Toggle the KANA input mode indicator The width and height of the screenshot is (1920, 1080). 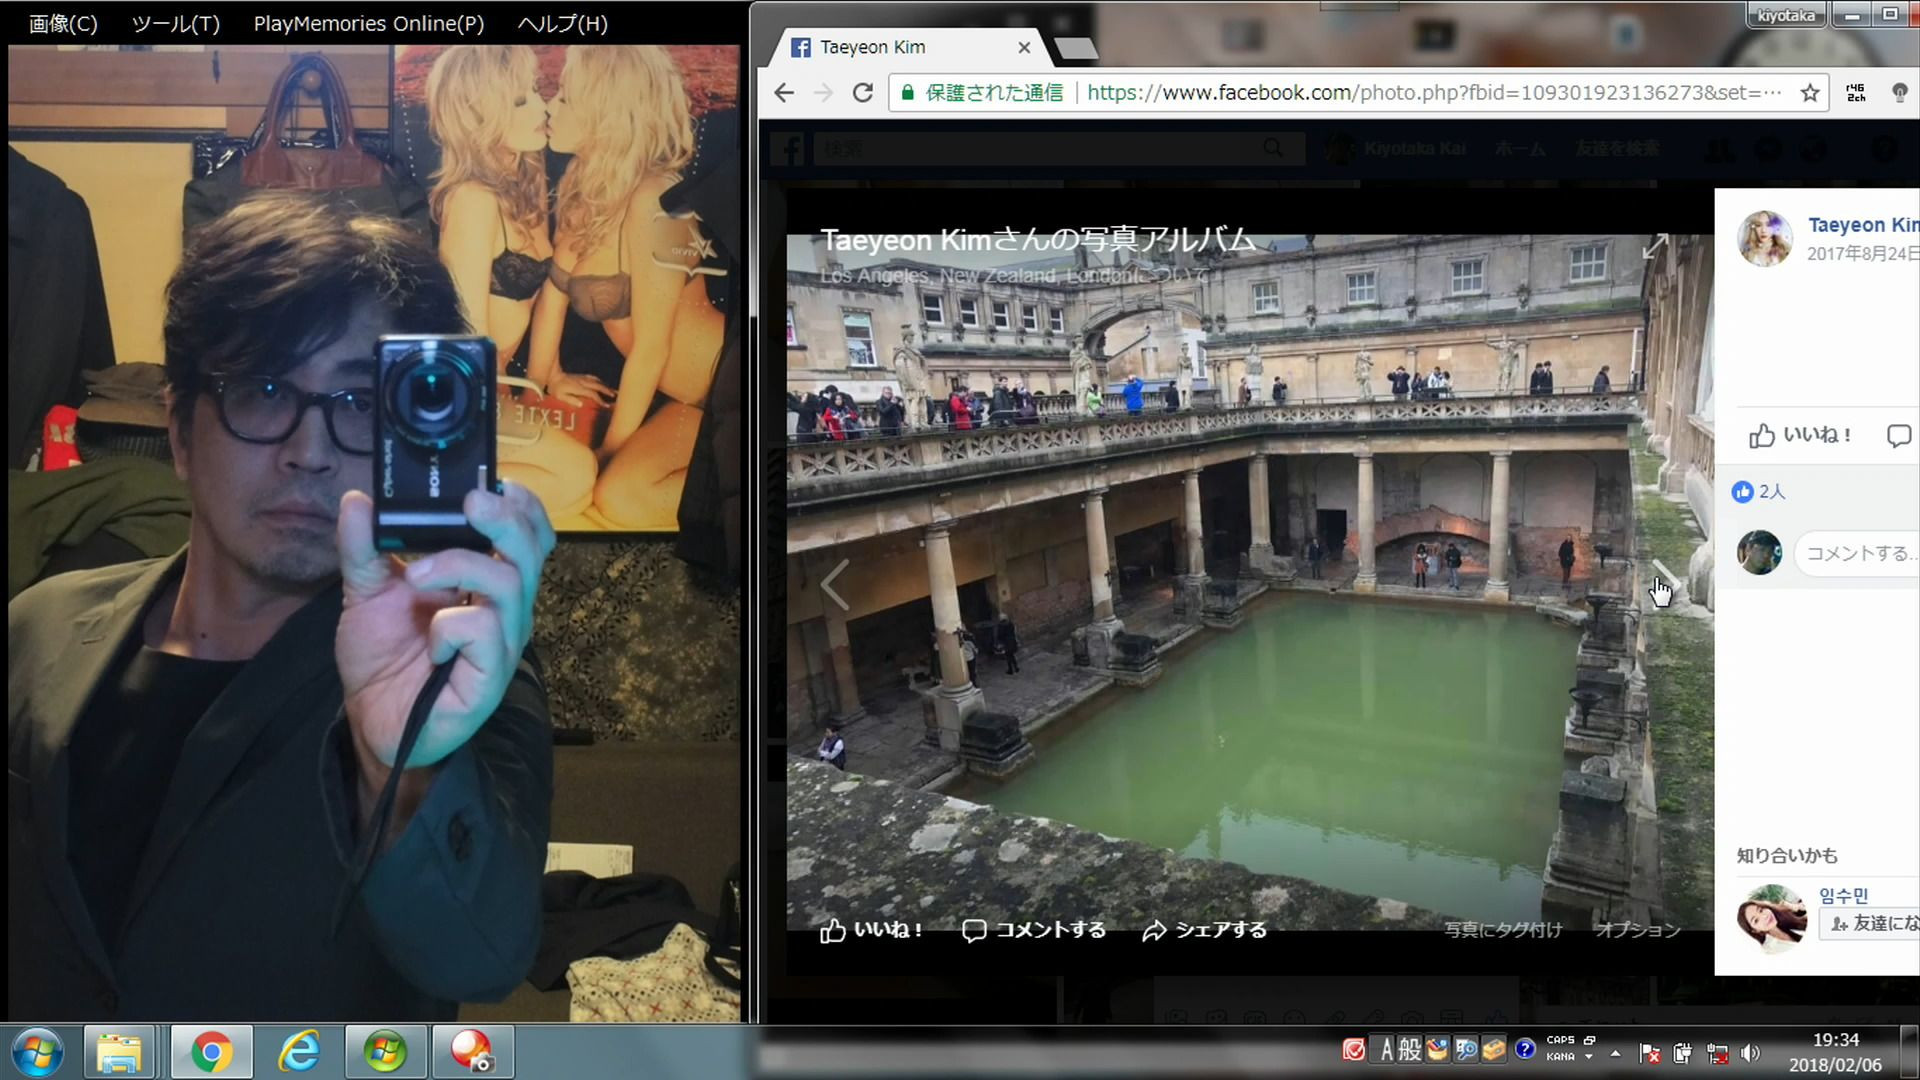(x=1560, y=1057)
